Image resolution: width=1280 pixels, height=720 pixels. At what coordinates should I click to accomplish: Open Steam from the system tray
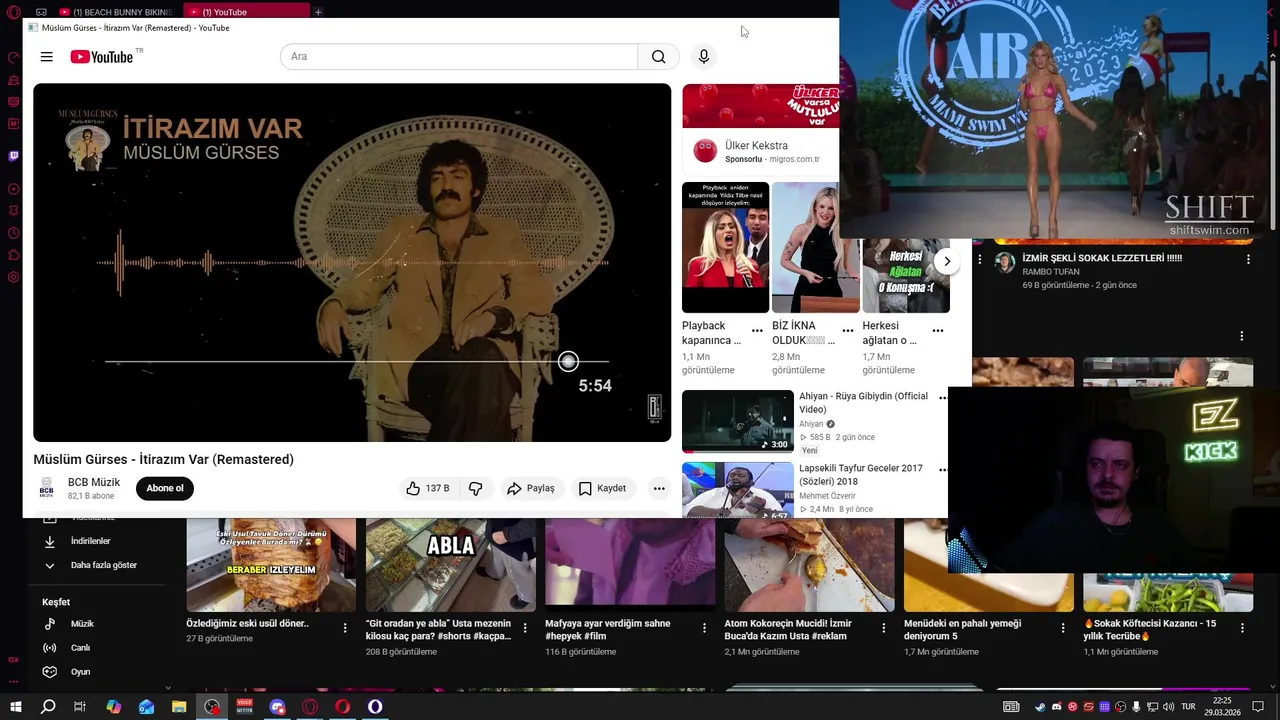point(1040,707)
